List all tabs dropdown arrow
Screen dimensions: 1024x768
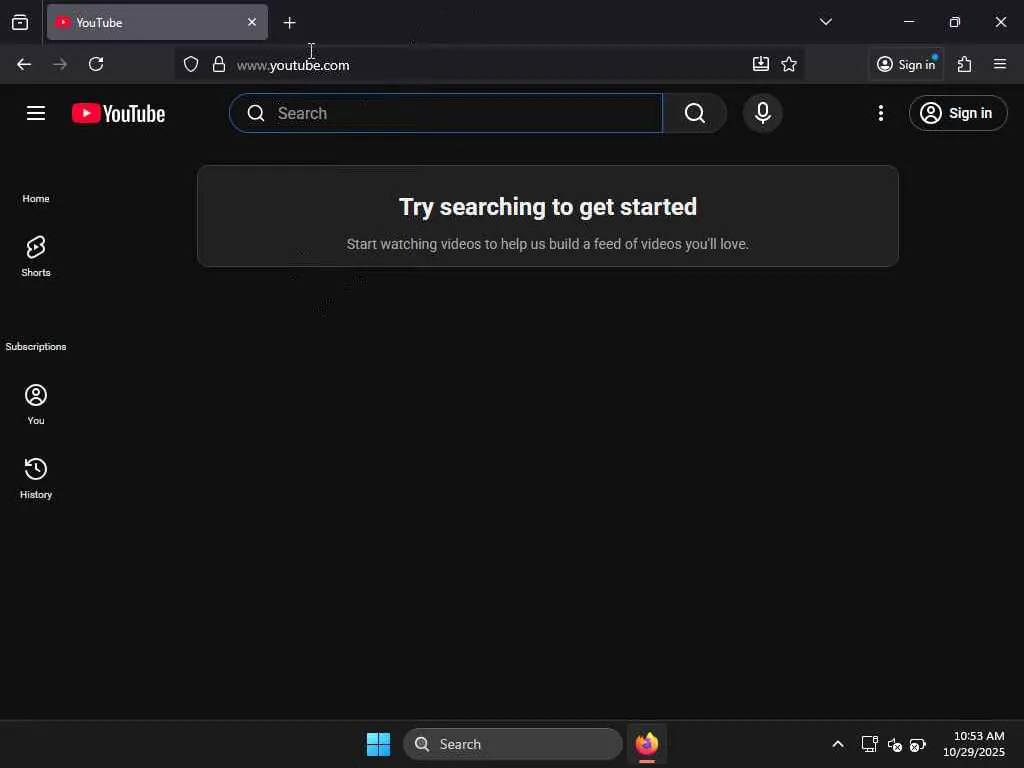pyautogui.click(x=825, y=22)
